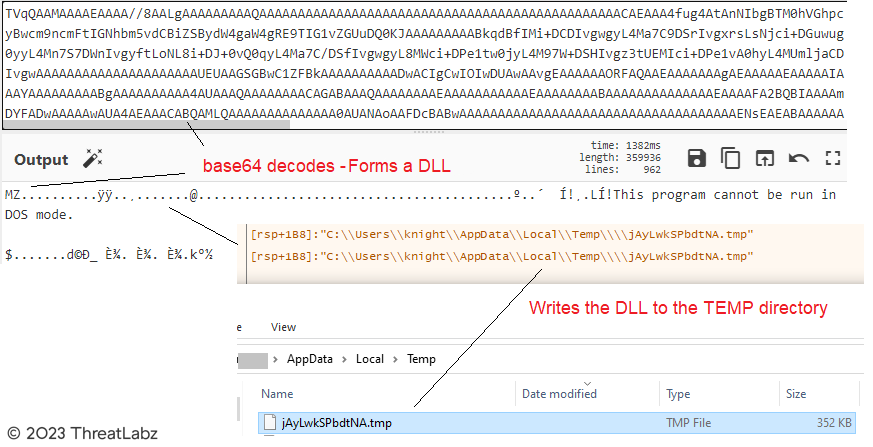Screen dimensions: 873x447
Task: Save the output to a file
Action: click(x=698, y=158)
